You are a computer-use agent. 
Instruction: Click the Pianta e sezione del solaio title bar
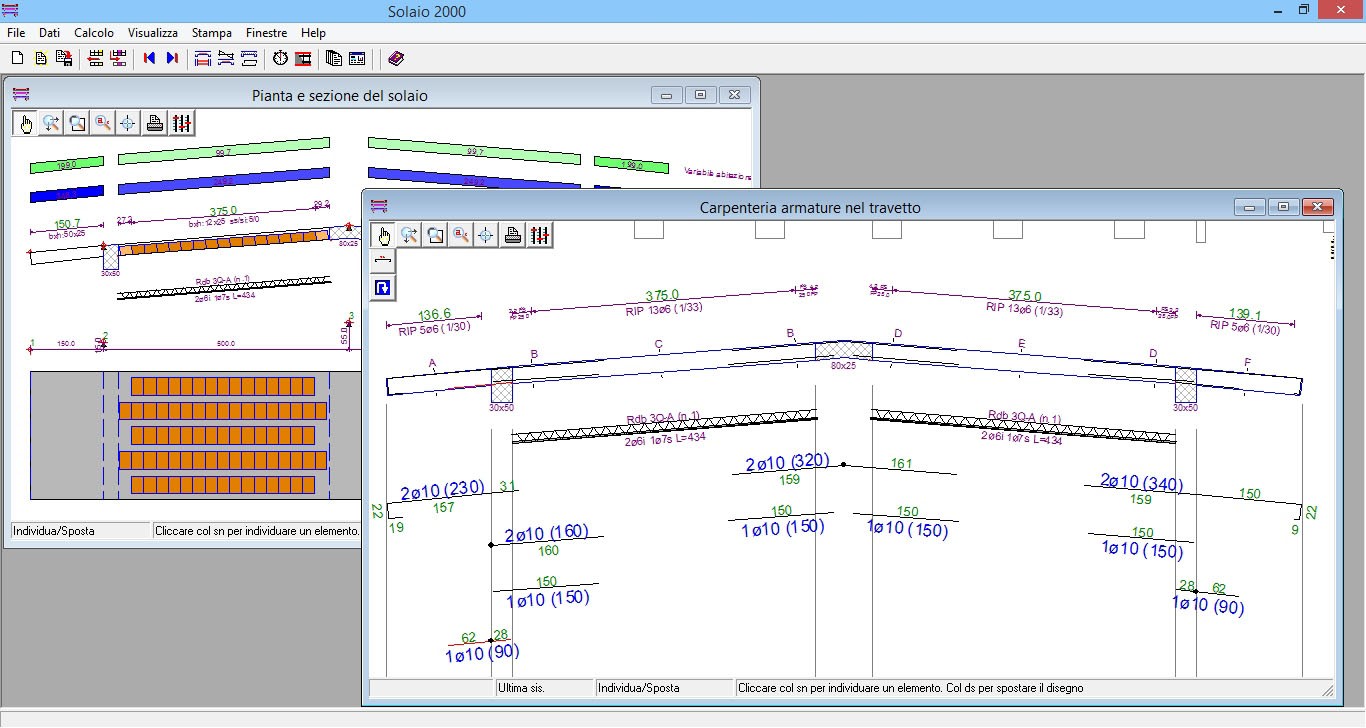[x=340, y=95]
